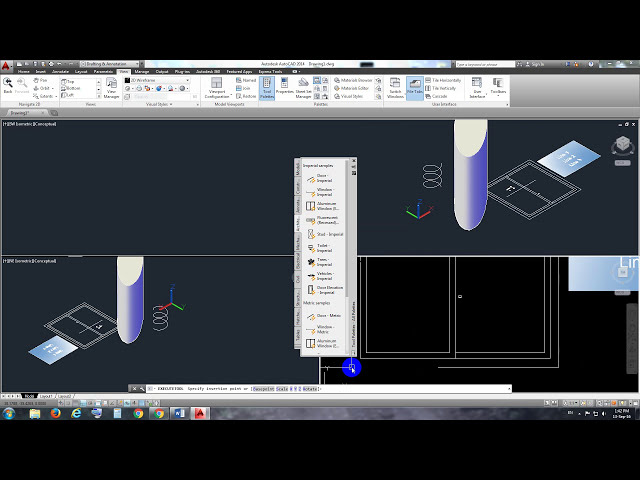This screenshot has height=480, width=640.
Task: Open View Manager
Action: (111, 88)
